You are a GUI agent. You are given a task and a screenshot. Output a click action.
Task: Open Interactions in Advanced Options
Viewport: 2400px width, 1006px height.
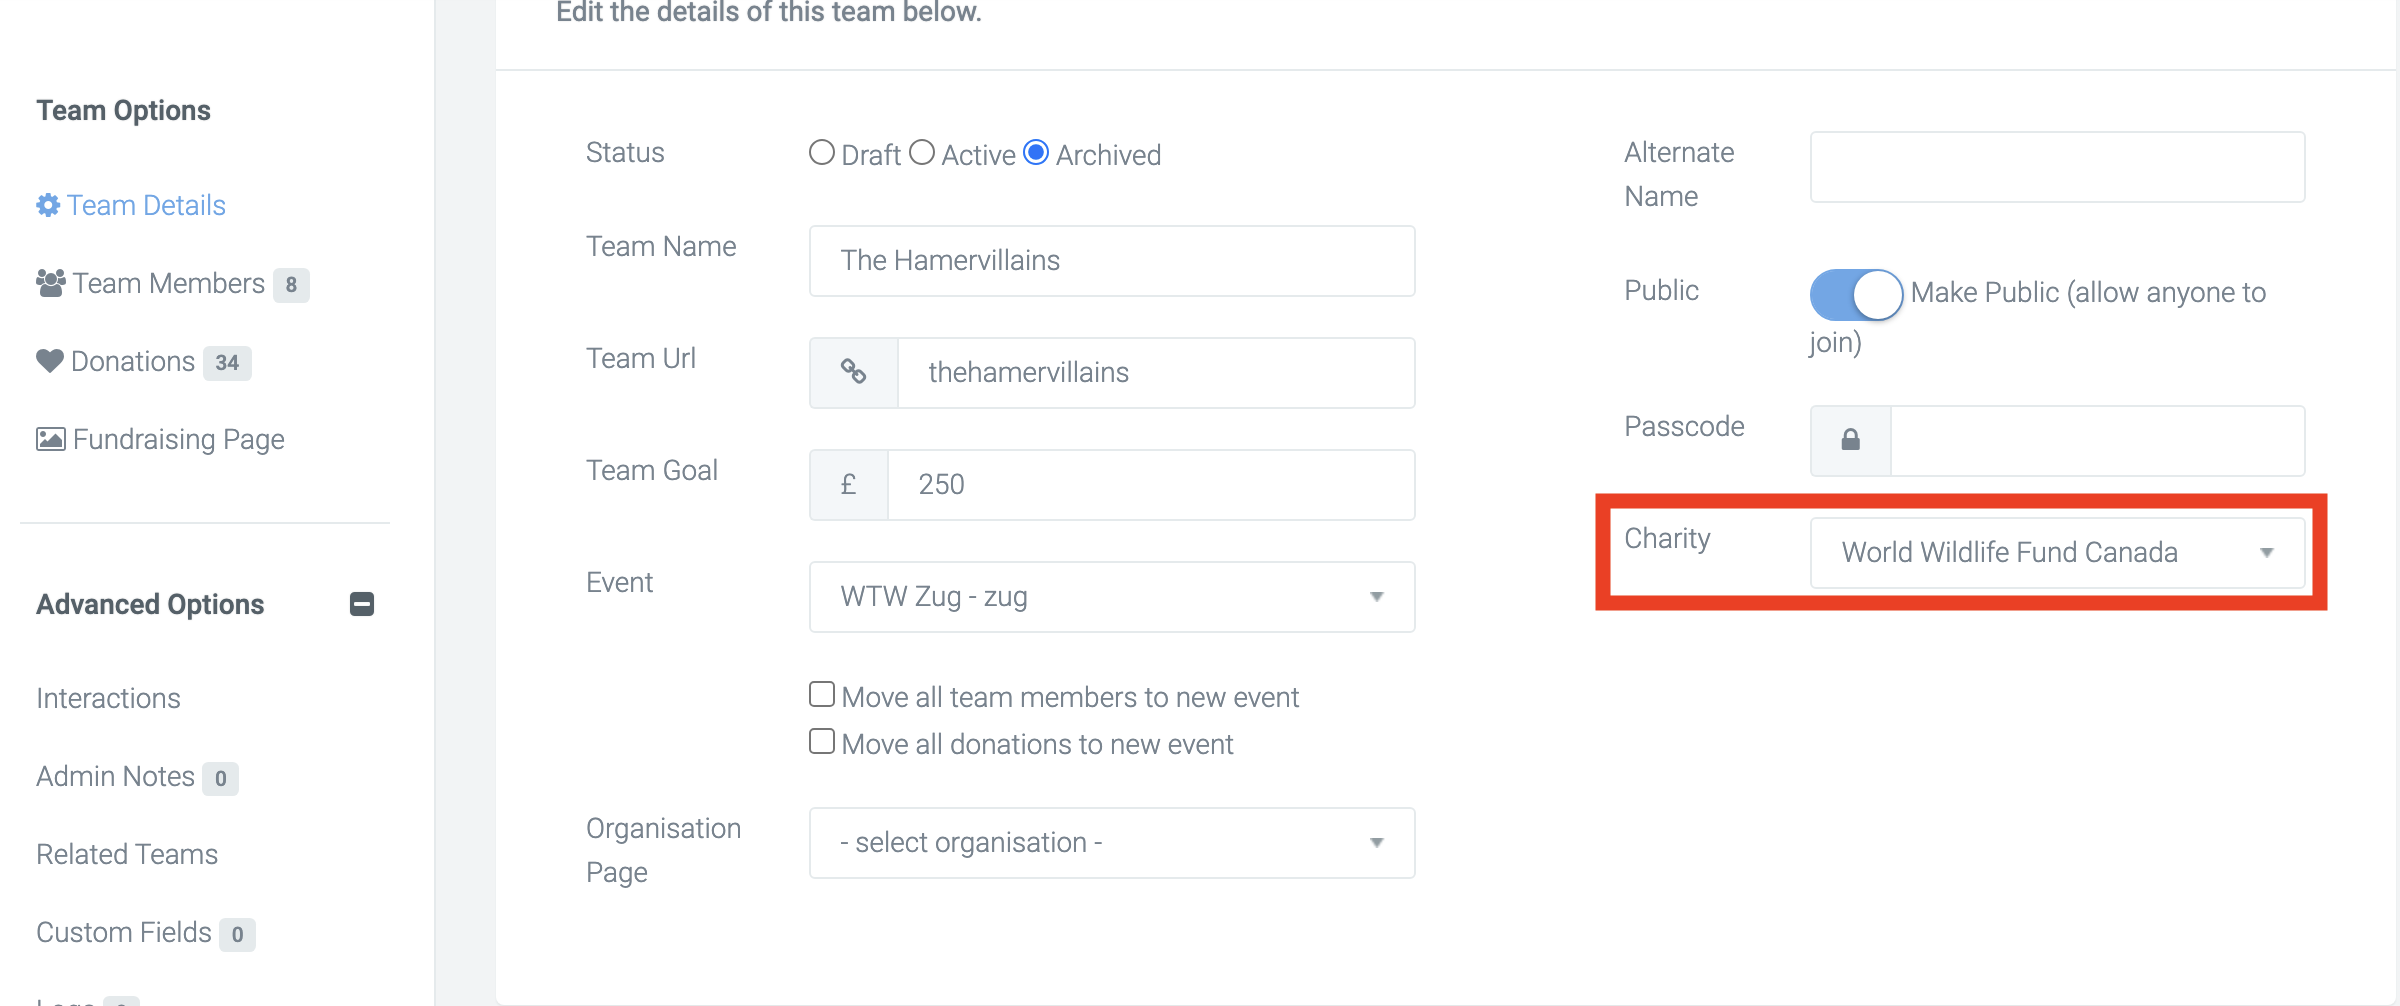pos(108,698)
